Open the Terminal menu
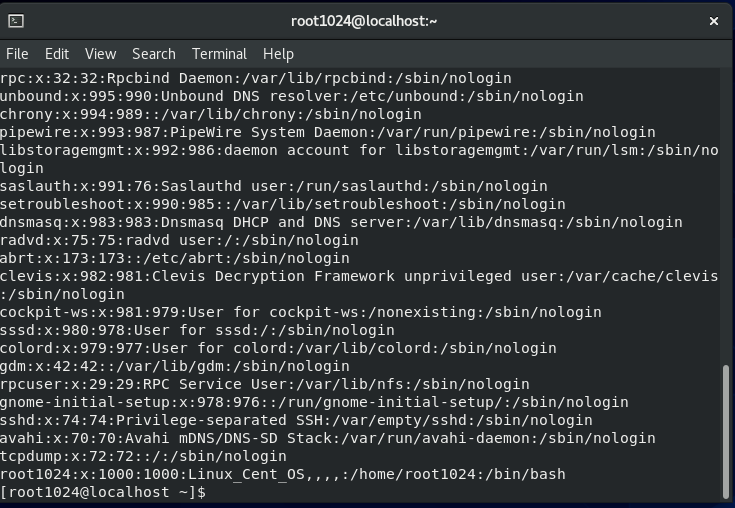735x508 pixels. tap(219, 54)
